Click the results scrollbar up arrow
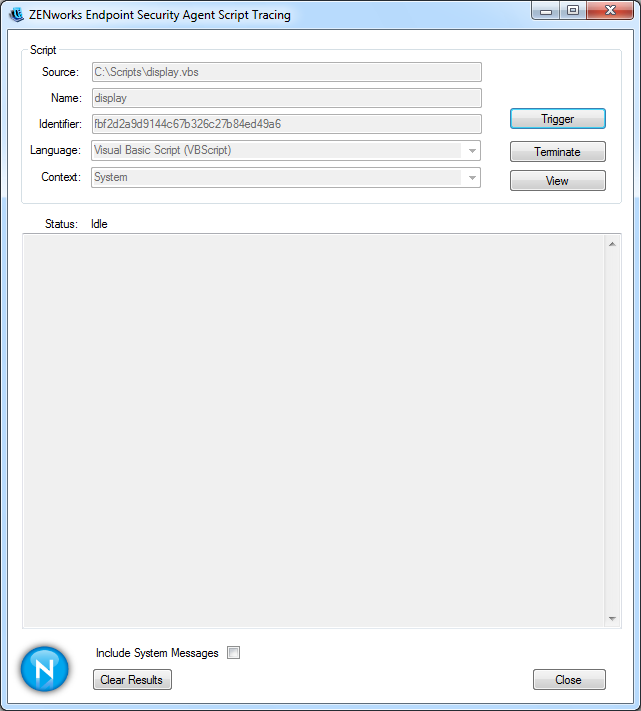 [612, 244]
